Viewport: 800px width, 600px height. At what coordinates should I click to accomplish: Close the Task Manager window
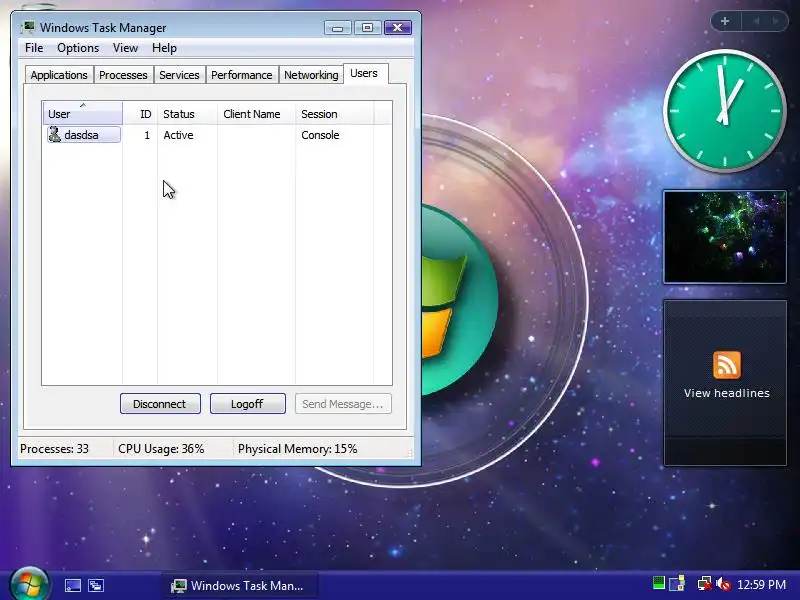pos(397,28)
